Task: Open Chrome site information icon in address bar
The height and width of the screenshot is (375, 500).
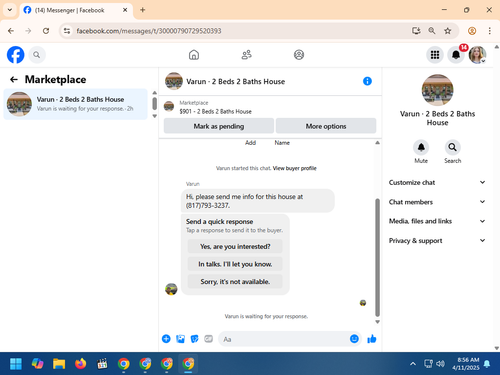Action: pyautogui.click(x=67, y=31)
